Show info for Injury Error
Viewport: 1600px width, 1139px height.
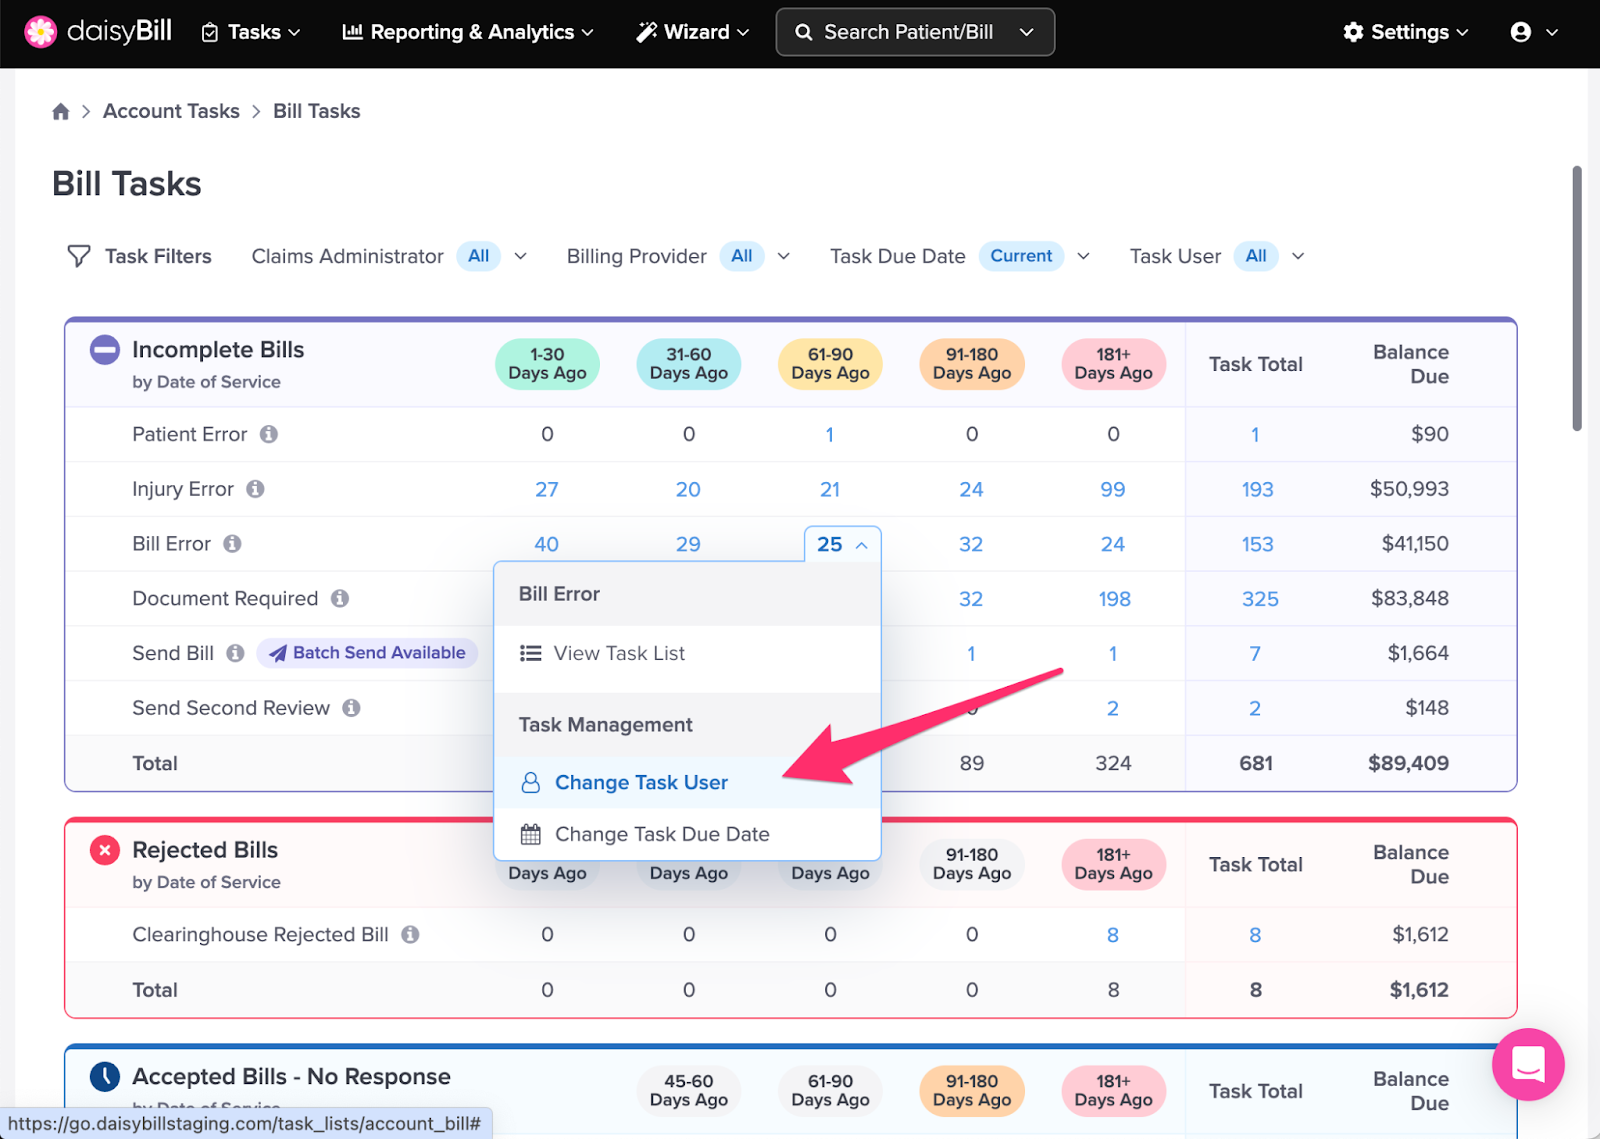(x=255, y=489)
